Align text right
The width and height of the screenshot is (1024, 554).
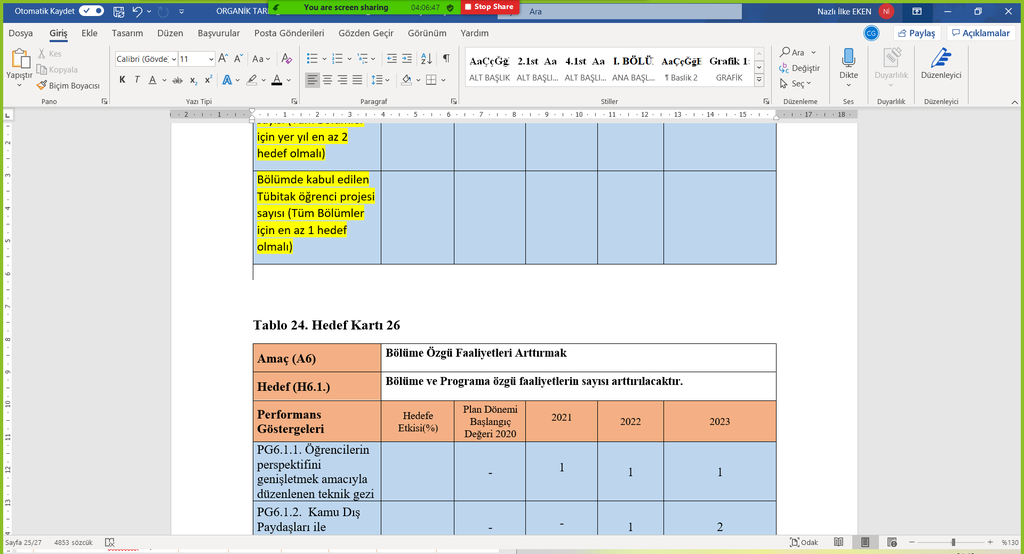pos(342,80)
